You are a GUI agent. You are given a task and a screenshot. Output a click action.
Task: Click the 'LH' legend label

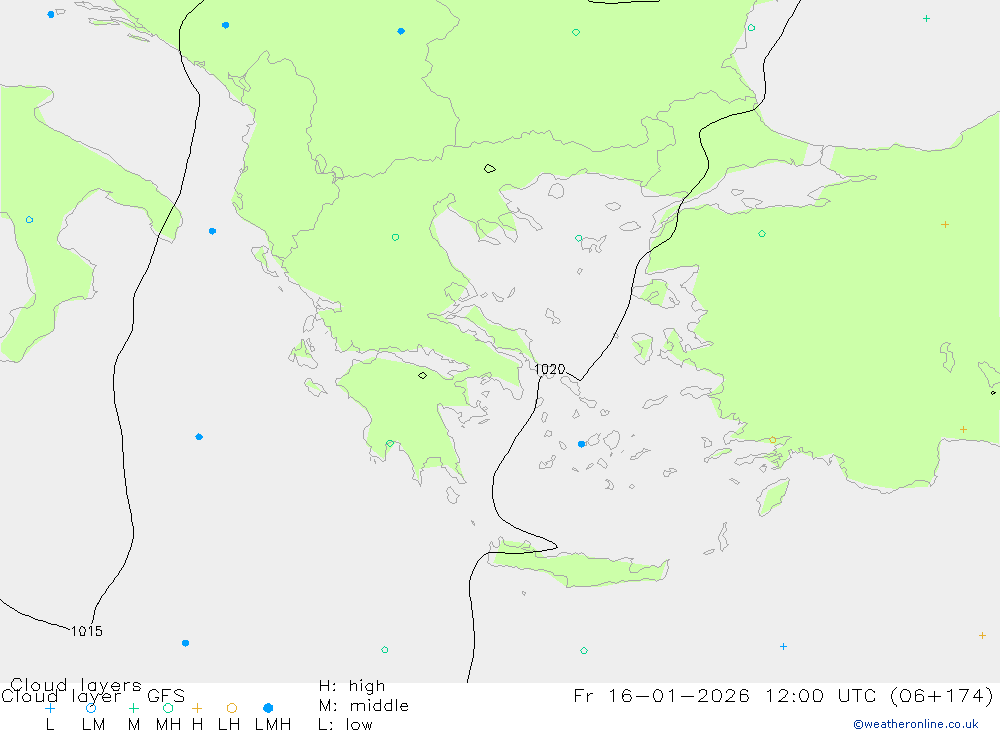coord(229,725)
